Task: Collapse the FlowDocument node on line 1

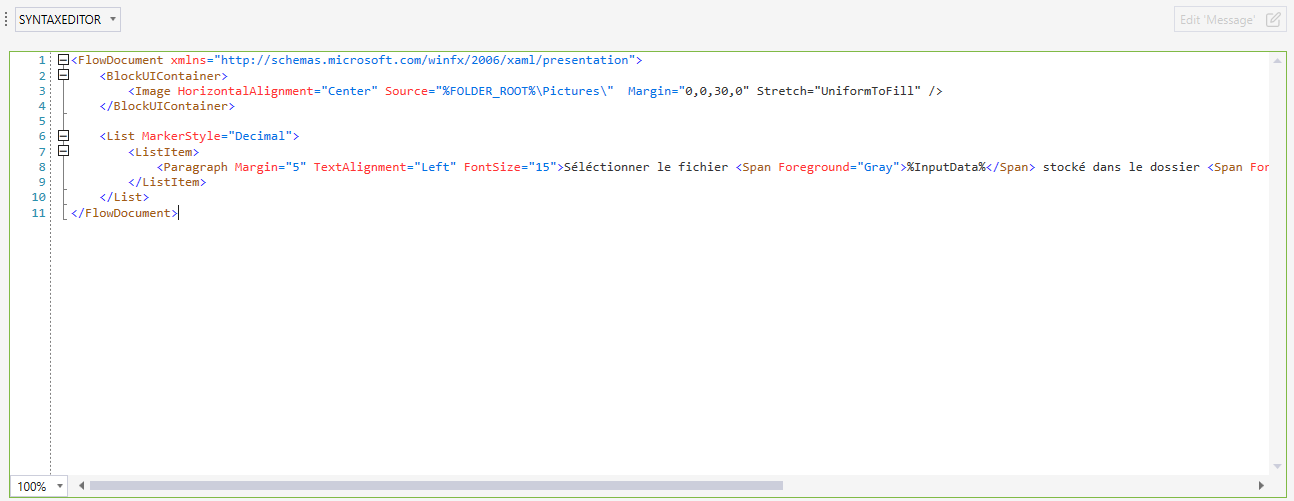Action: [63, 60]
